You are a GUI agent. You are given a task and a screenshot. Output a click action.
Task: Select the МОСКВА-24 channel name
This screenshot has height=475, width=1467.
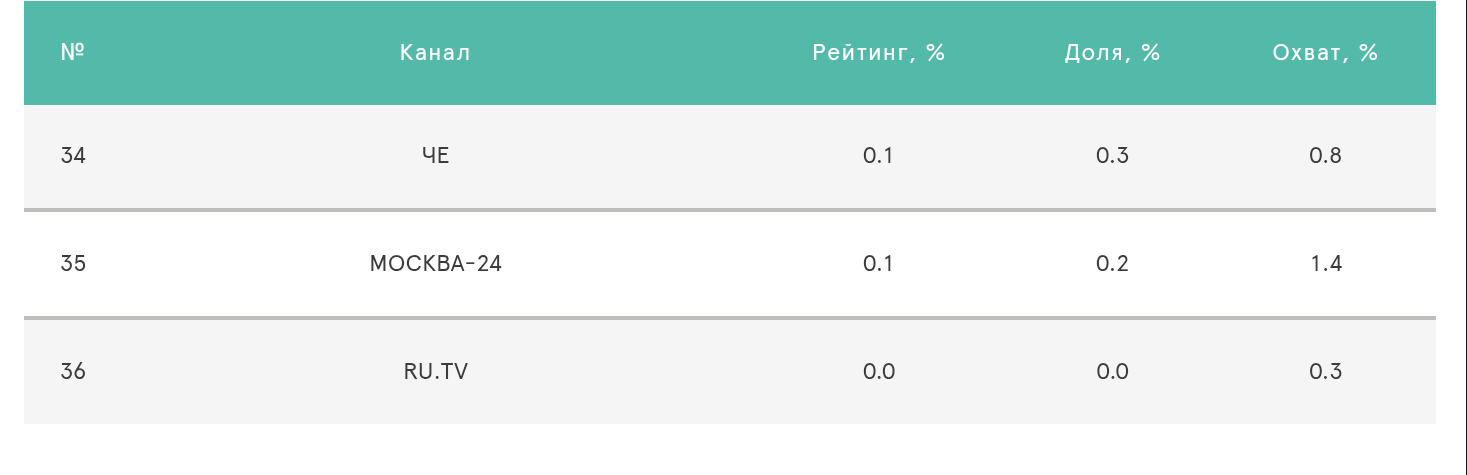coord(435,264)
